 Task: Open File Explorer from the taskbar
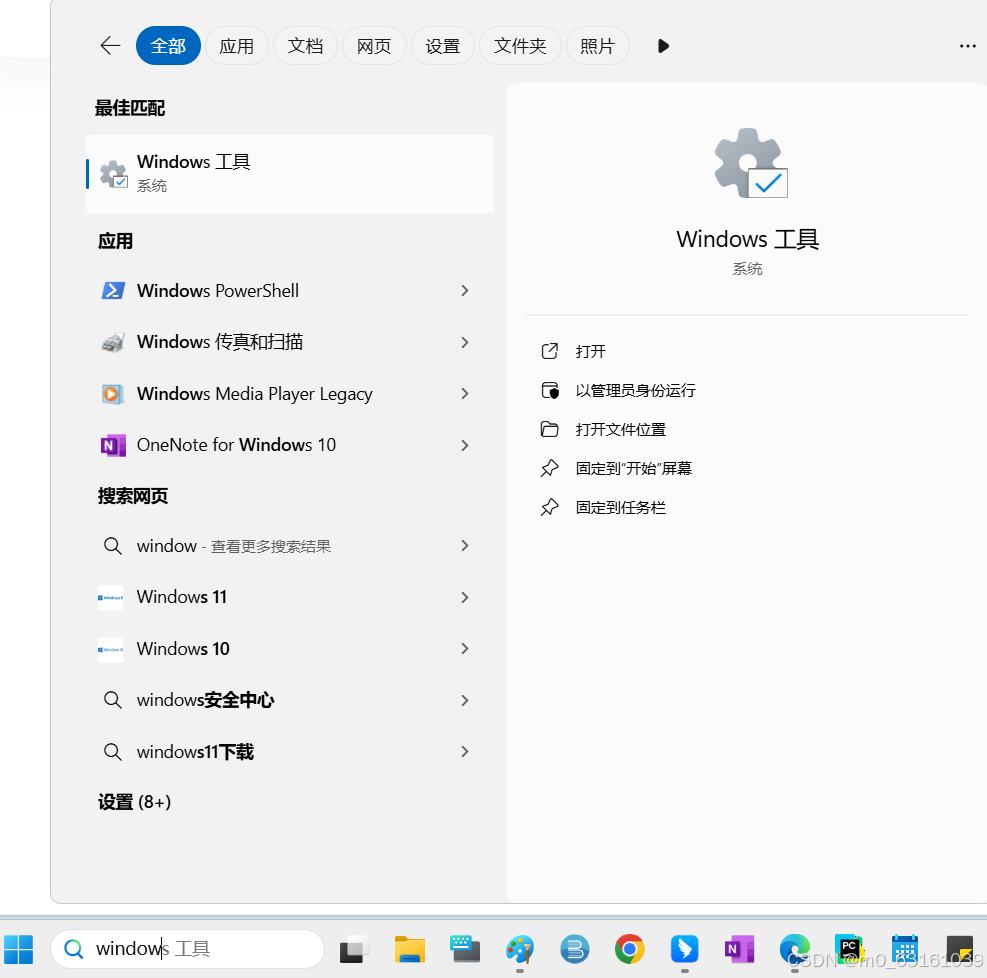coord(410,949)
